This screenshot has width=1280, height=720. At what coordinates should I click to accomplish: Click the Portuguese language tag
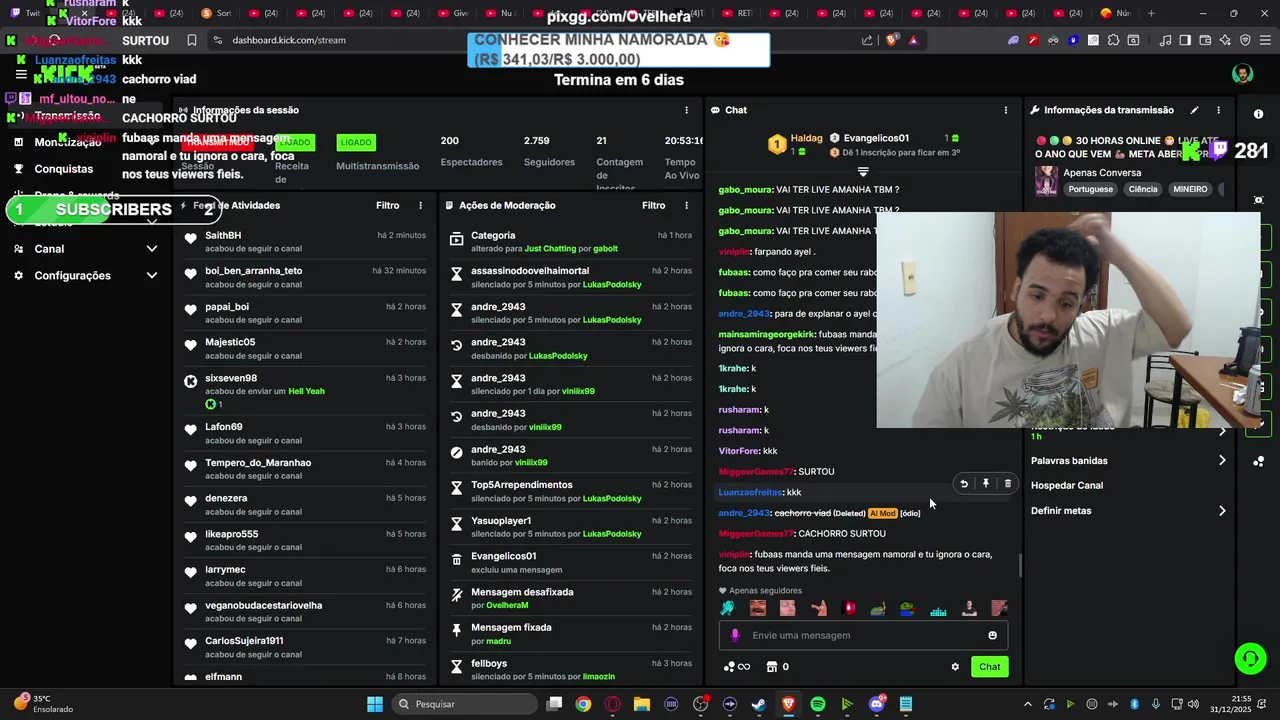[x=1089, y=189]
